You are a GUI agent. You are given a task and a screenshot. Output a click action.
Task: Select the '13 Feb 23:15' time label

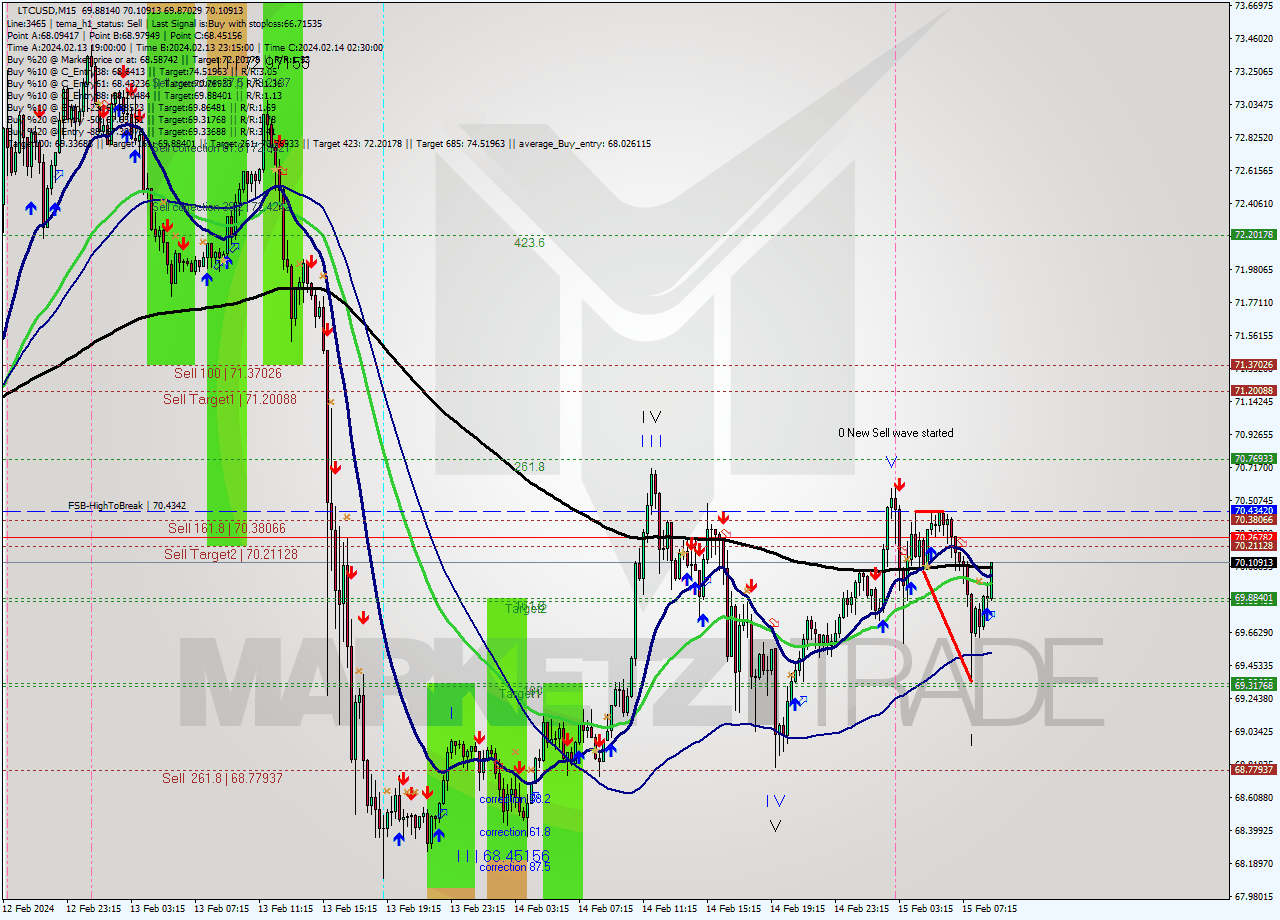click(x=478, y=909)
